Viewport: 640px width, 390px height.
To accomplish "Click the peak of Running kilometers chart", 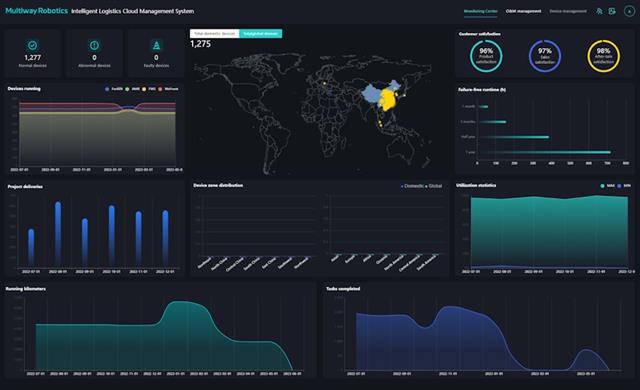I will pyautogui.click(x=180, y=302).
